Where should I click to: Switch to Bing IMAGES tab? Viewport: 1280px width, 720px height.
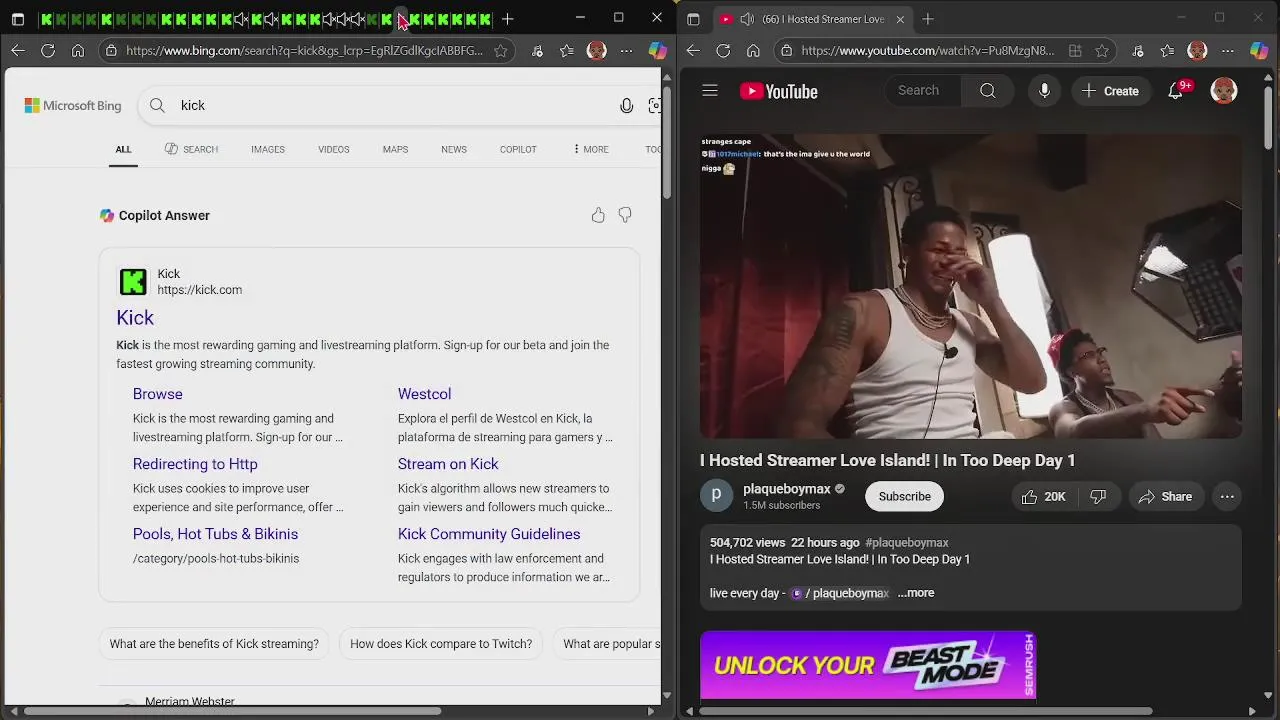click(267, 149)
